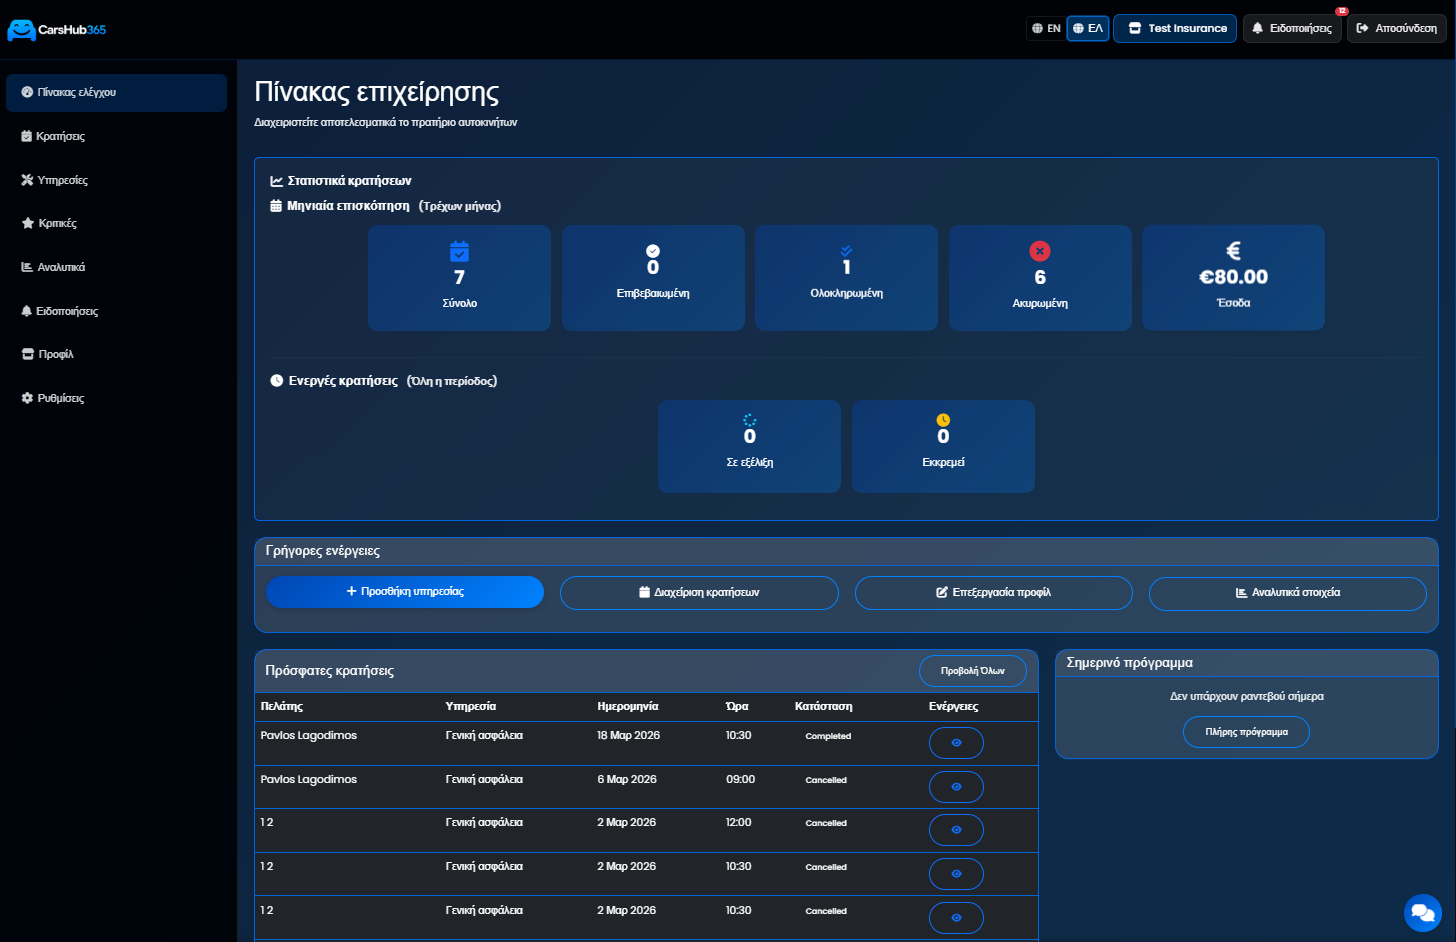This screenshot has height=942, width=1456.
Task: Open Κρατήσεις in the sidebar
Action: (x=60, y=136)
